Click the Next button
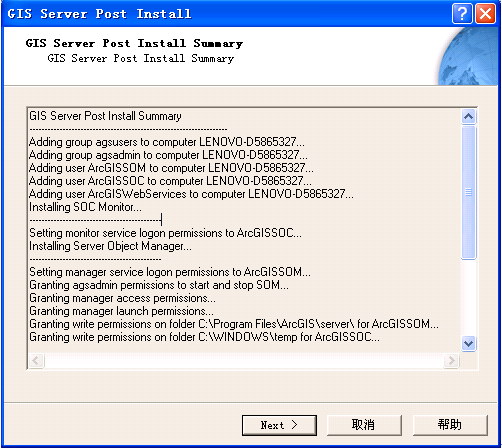This screenshot has width=502, height=448. pos(279,425)
